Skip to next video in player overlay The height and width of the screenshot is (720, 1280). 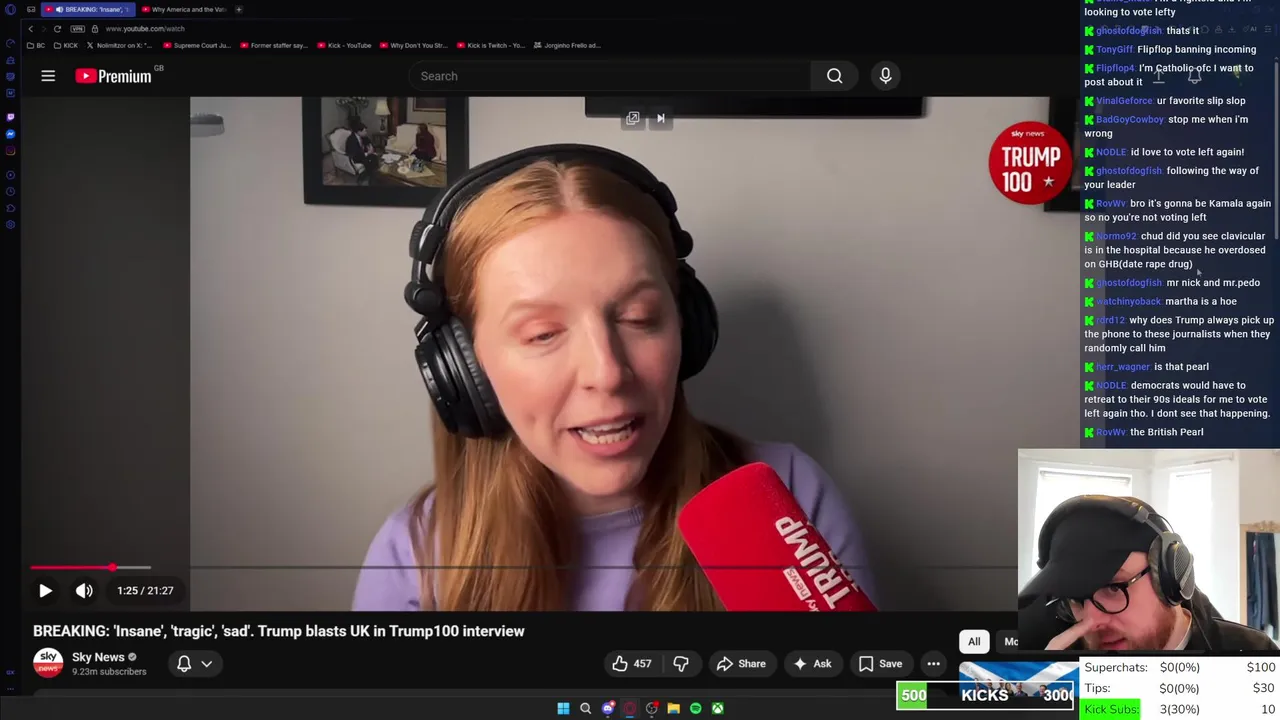[660, 119]
